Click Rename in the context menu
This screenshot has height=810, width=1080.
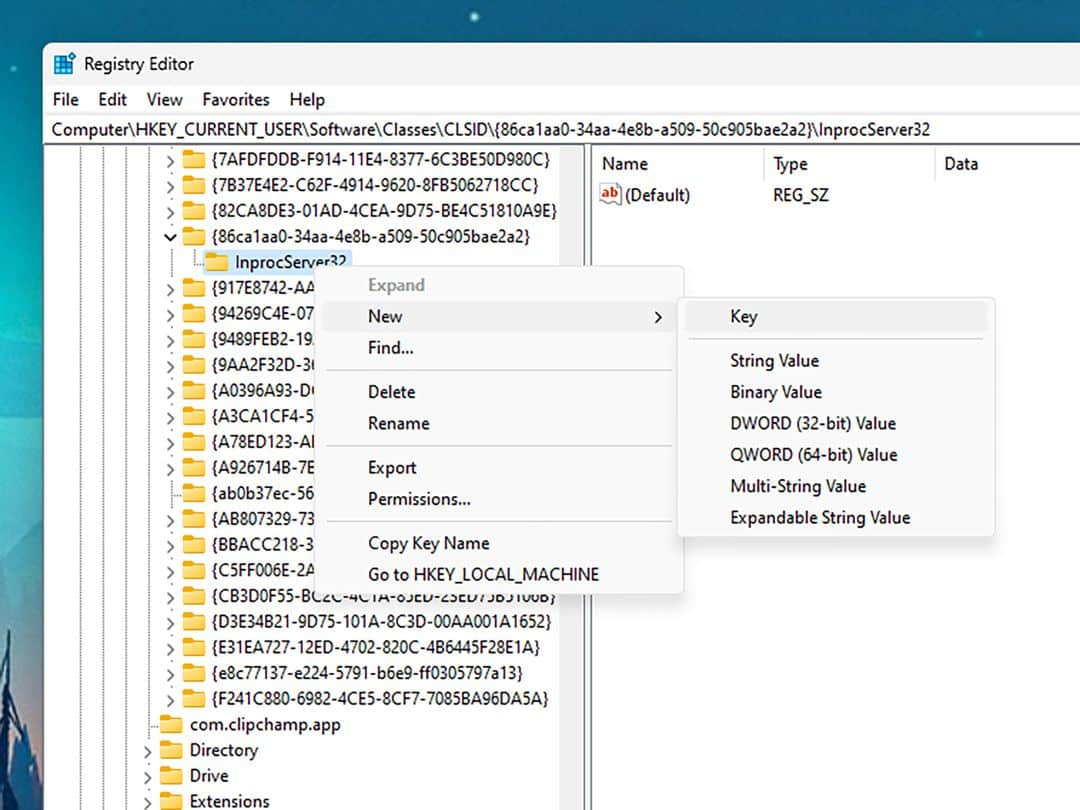tap(498, 424)
